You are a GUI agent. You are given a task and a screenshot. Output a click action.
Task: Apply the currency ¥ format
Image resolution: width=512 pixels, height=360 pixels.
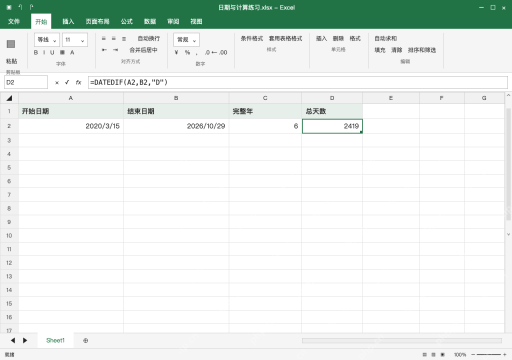tap(176, 52)
